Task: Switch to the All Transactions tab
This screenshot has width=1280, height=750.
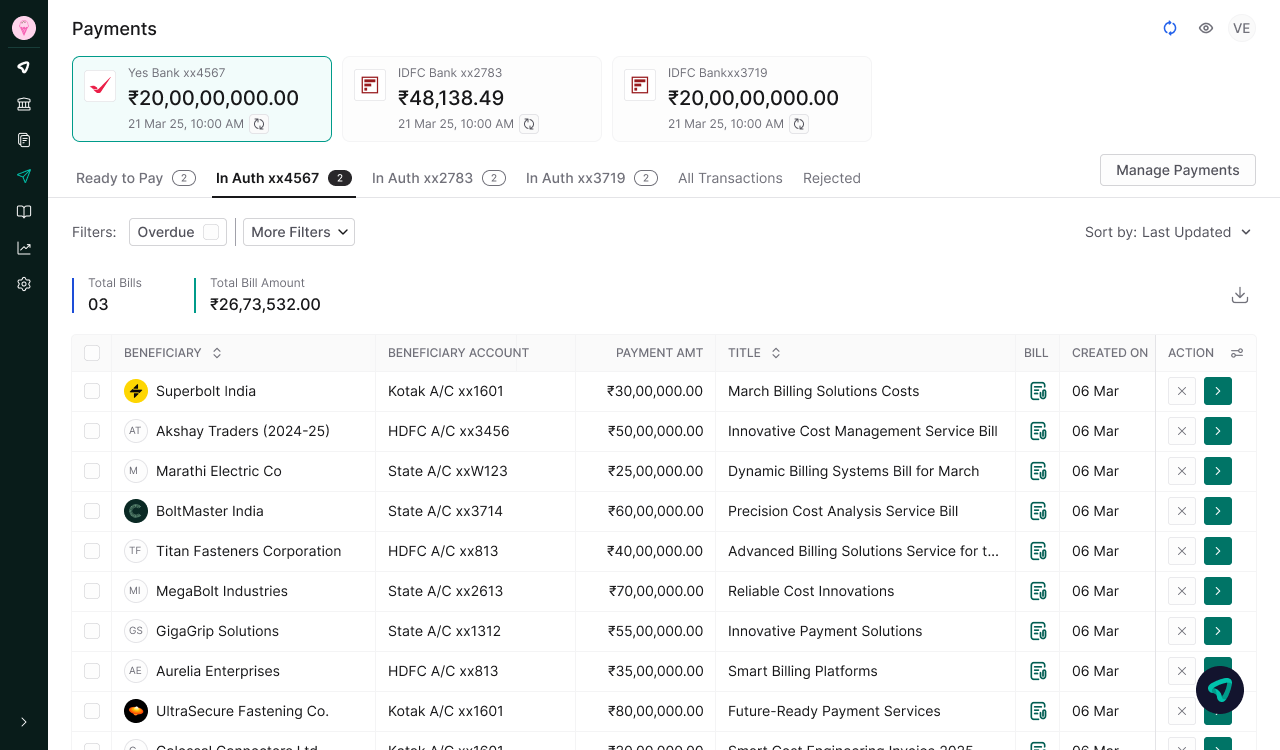Action: coord(730,178)
